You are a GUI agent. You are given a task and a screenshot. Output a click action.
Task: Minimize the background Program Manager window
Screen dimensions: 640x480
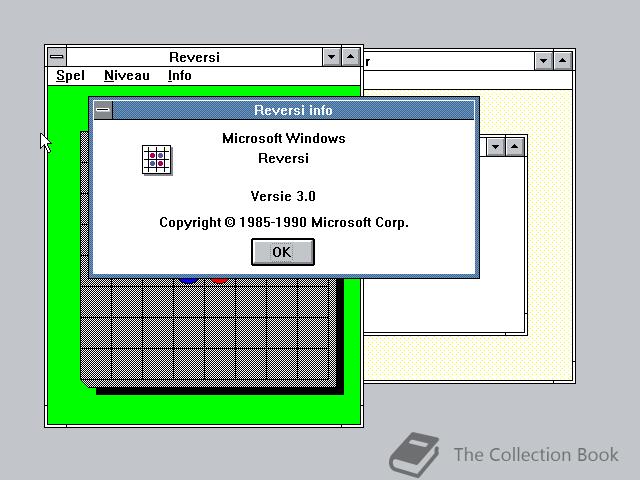[x=543, y=61]
